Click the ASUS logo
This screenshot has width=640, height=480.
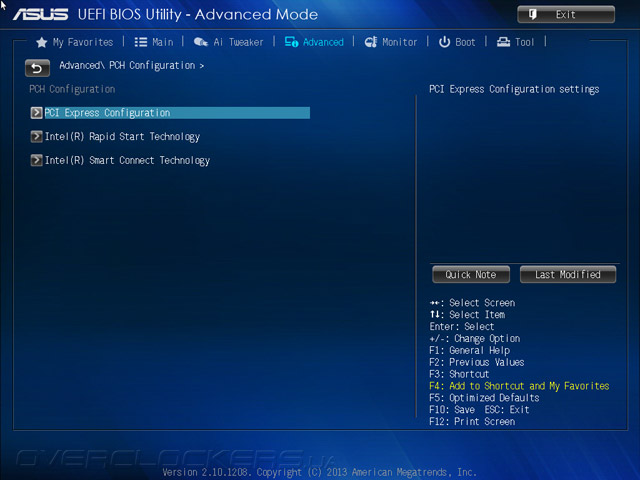click(x=40, y=15)
